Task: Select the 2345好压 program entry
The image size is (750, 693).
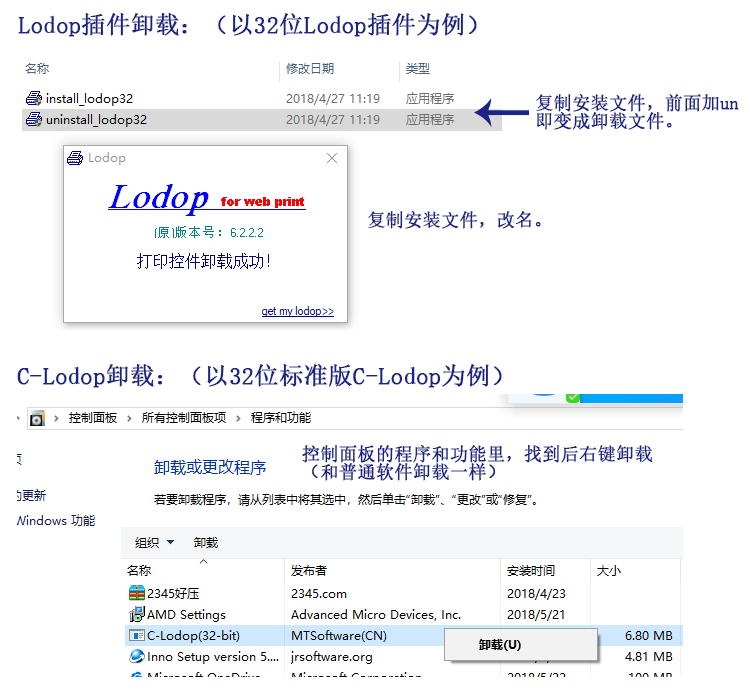Action: tap(173, 594)
